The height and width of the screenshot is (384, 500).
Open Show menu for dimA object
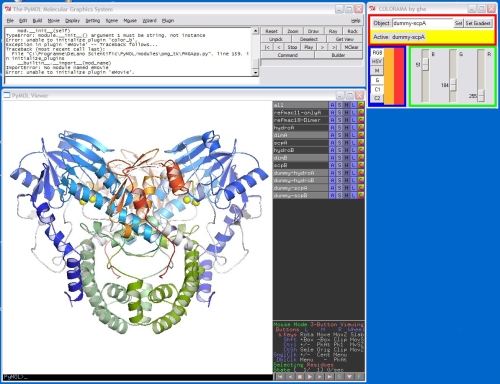pyautogui.click(x=339, y=135)
